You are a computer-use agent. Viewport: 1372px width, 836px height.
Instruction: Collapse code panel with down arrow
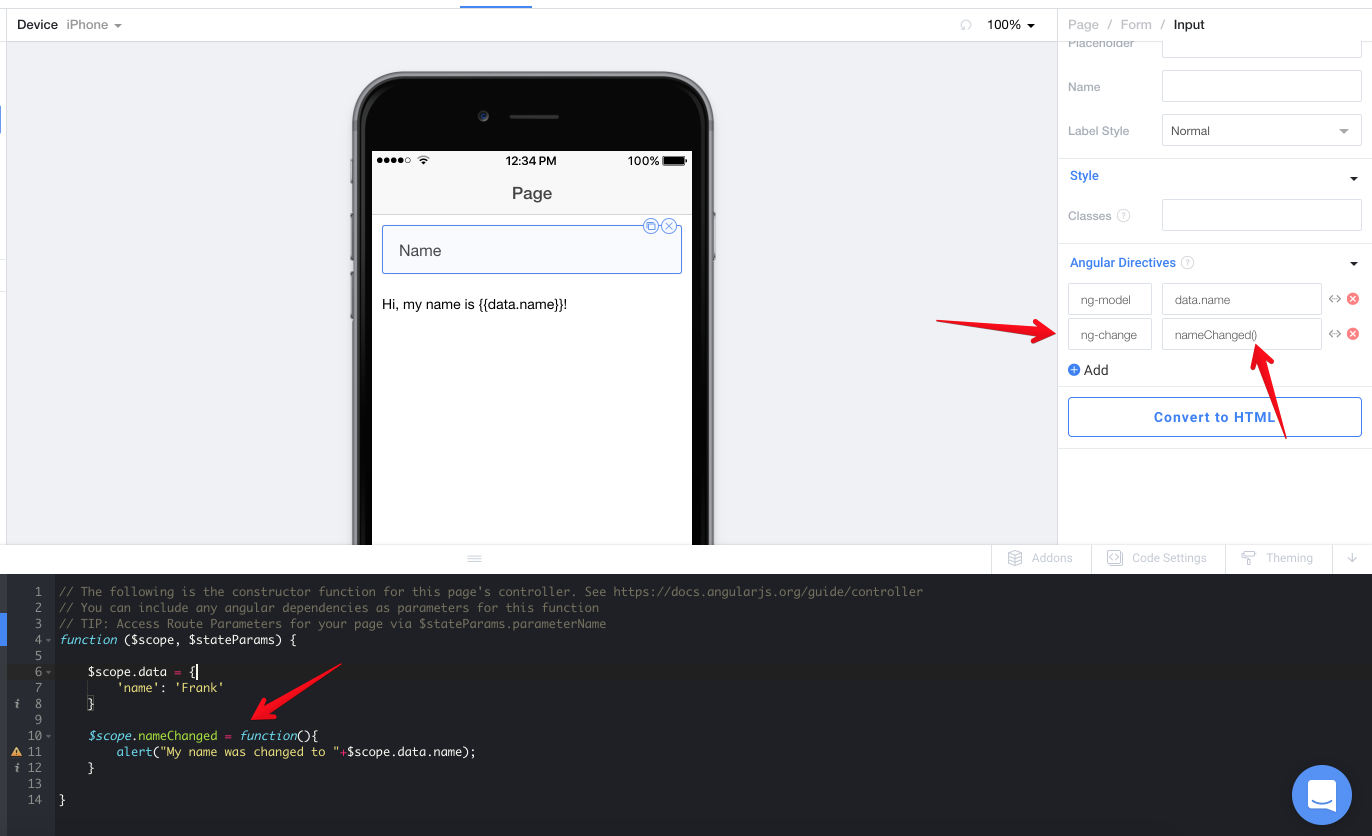tap(1352, 558)
